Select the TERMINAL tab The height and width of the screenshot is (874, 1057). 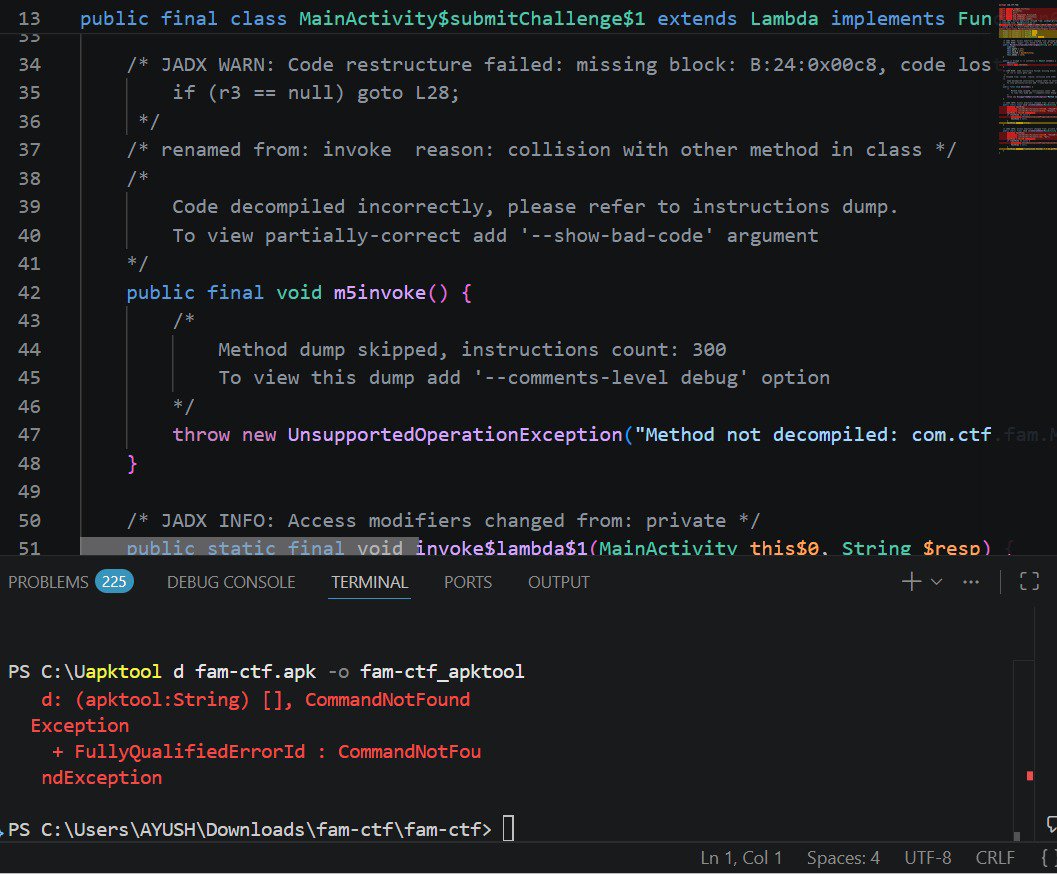[369, 582]
